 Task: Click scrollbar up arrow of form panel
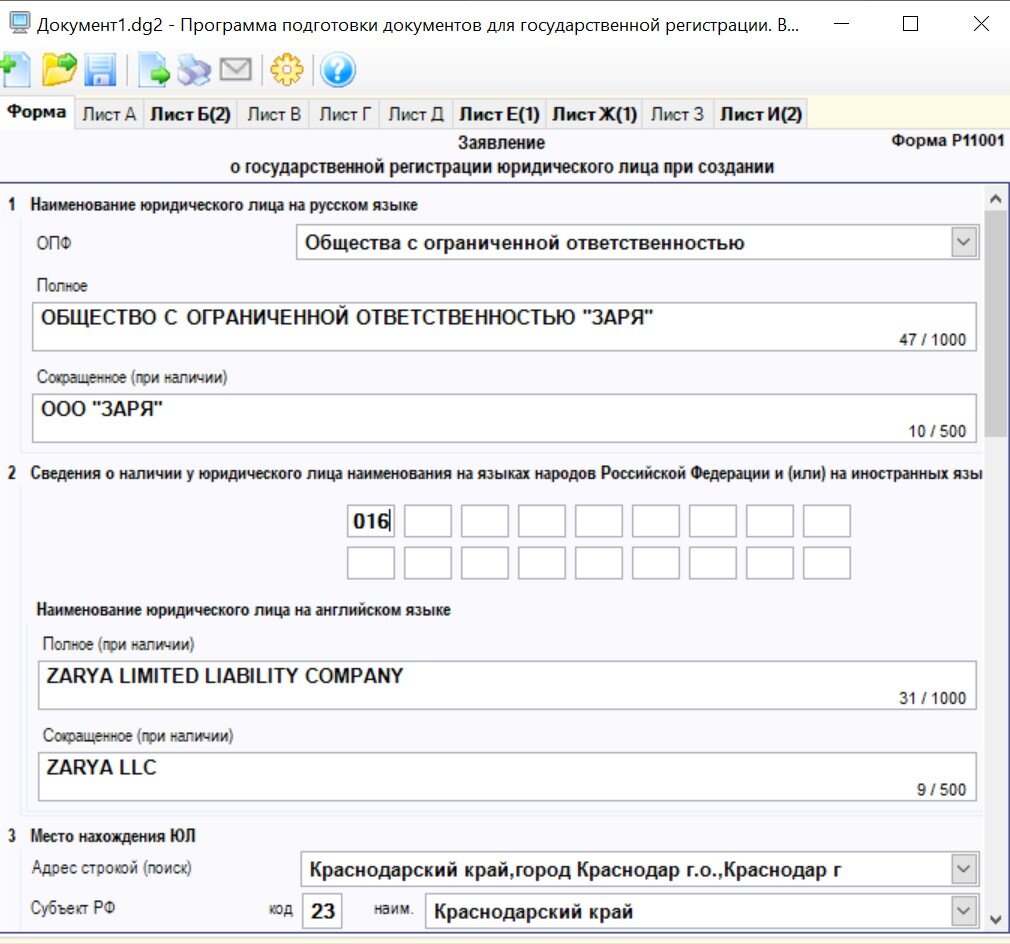pyautogui.click(x=995, y=199)
